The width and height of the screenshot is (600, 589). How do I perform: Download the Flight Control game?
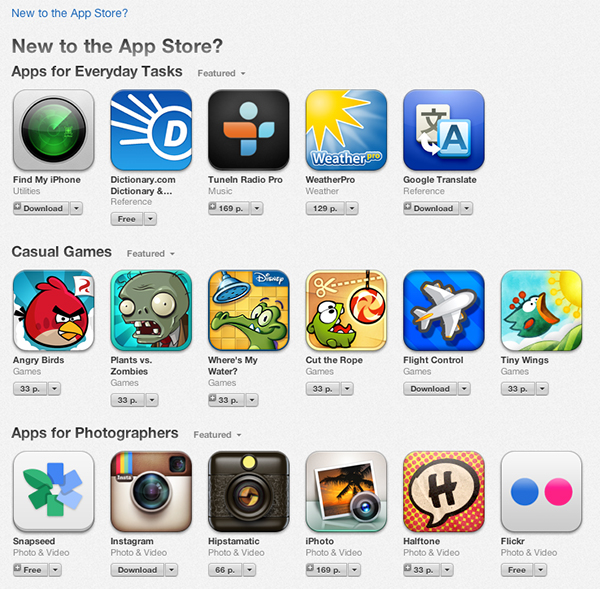pyautogui.click(x=430, y=389)
